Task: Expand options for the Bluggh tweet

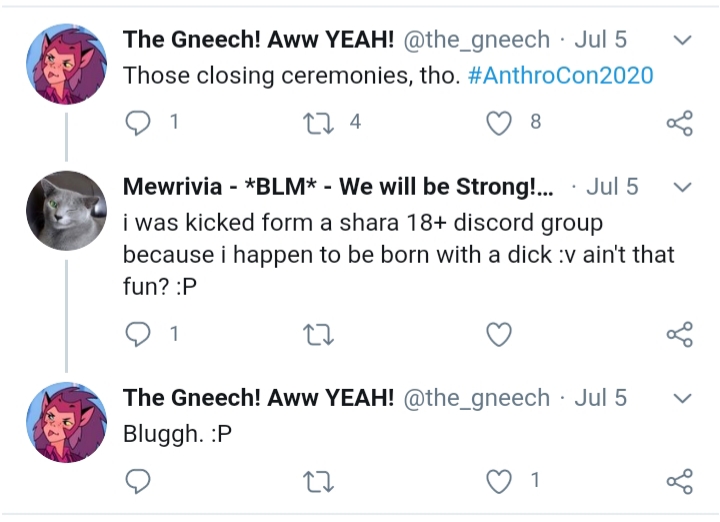Action: pyautogui.click(x=682, y=398)
